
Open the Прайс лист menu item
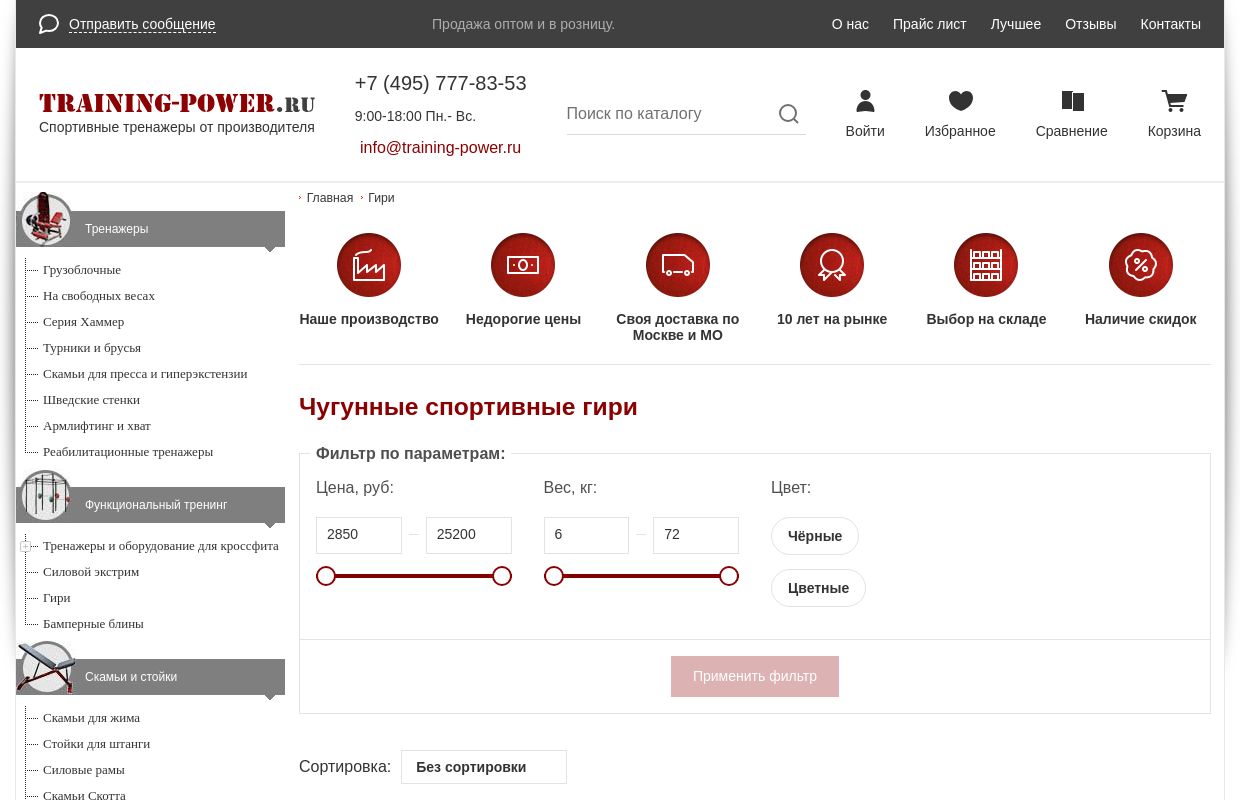pyautogui.click(x=929, y=24)
